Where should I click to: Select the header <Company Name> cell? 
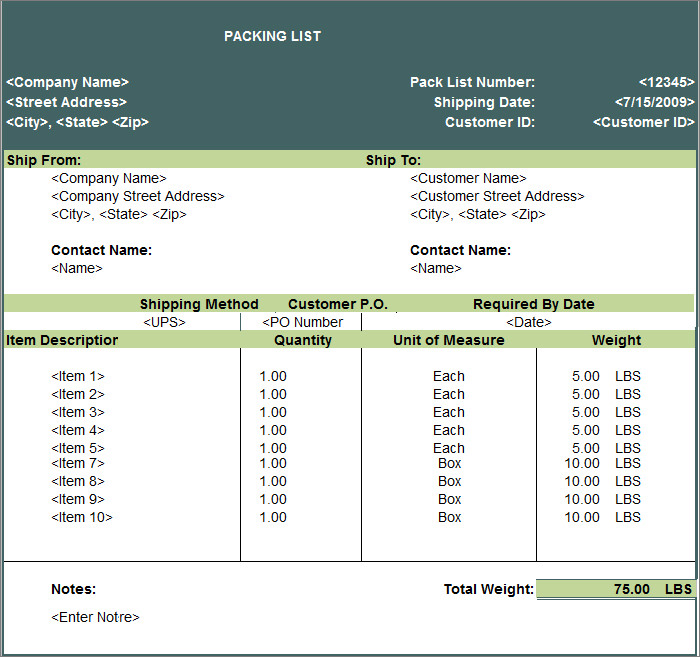67,82
